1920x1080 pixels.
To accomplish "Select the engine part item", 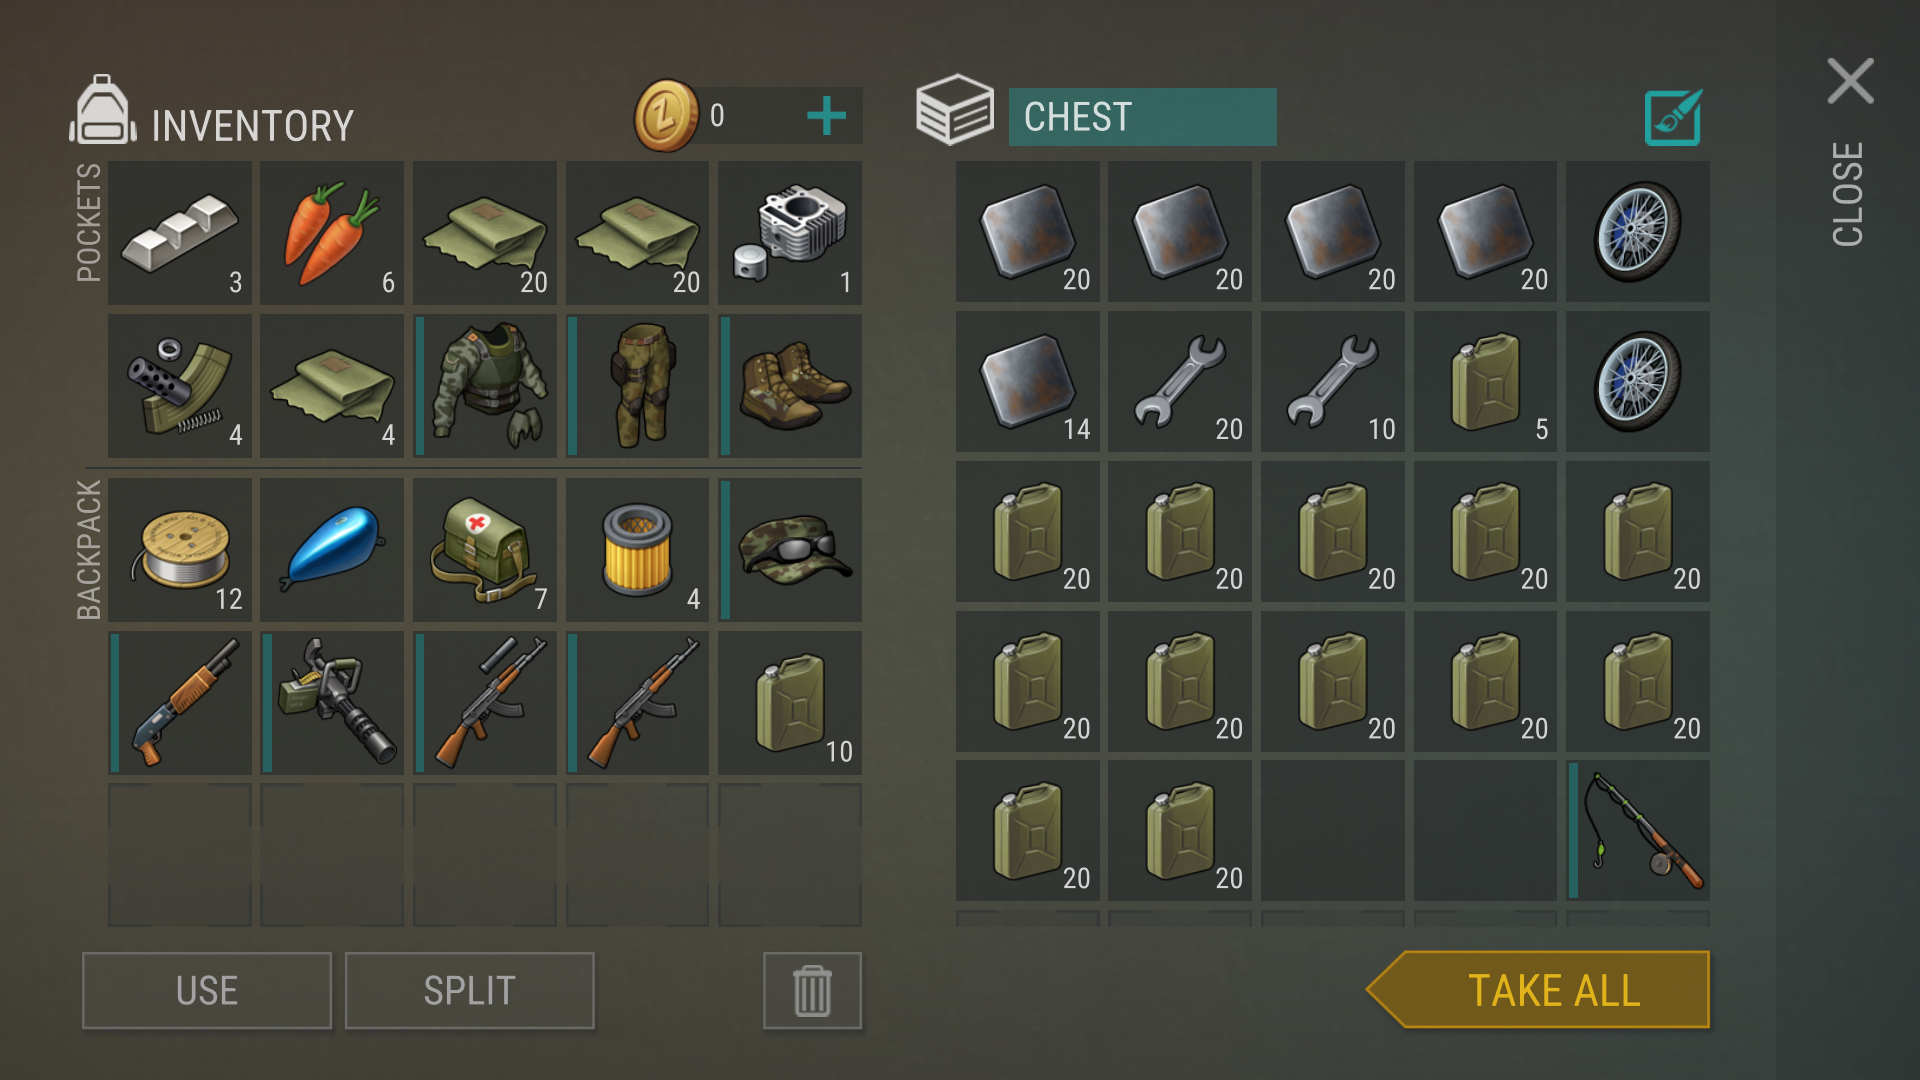I will click(790, 233).
